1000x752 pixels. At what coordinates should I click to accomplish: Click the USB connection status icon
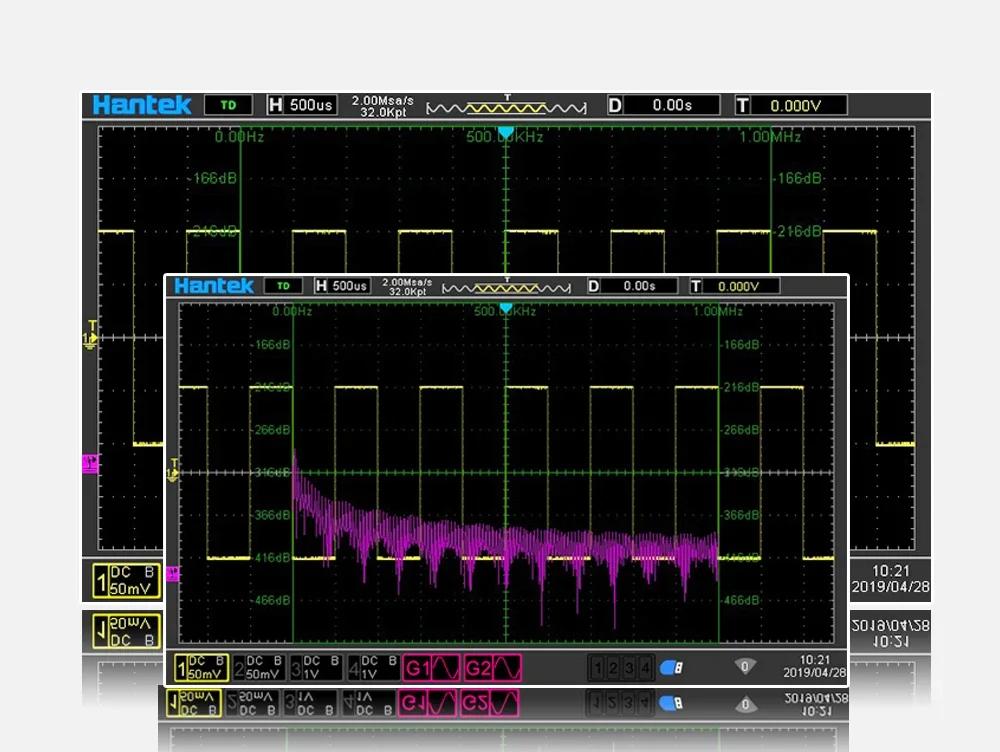[671, 667]
